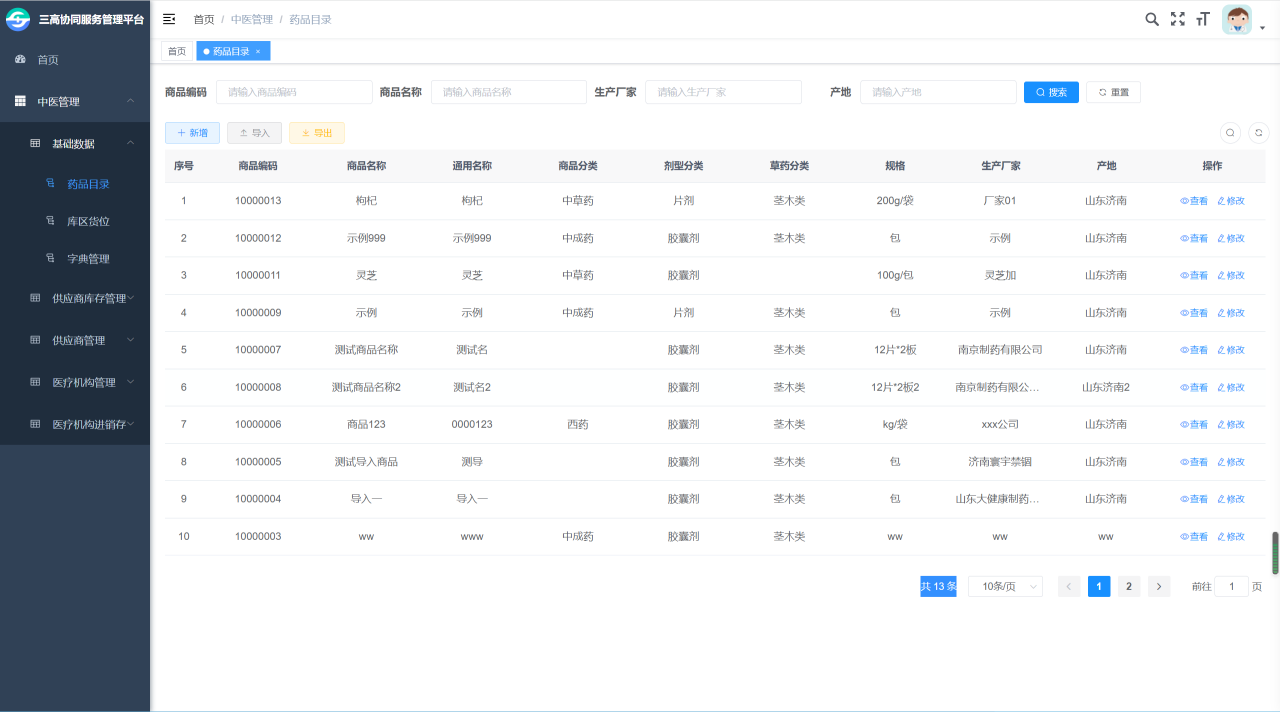Go to page 2 in pagination
Screen dimensions: 1280x712
(1128, 587)
